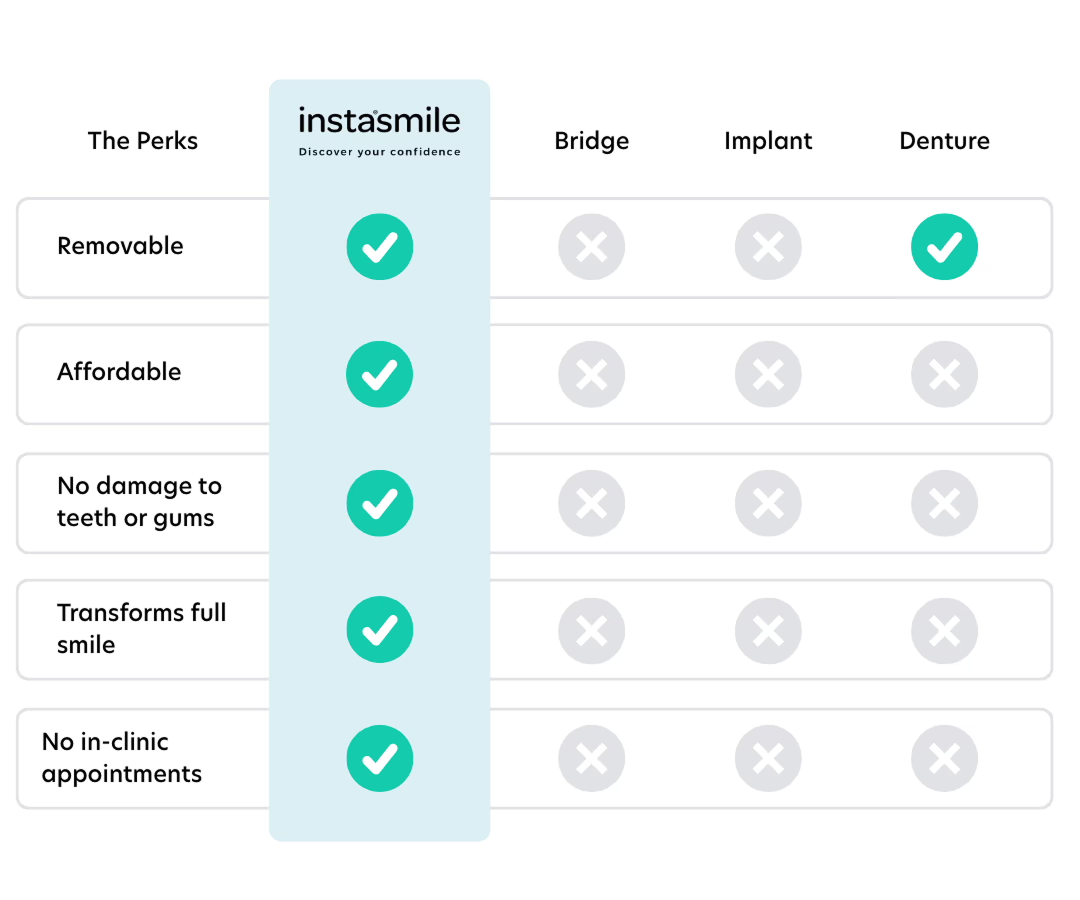Click Implant's X for No damage row
1080x900 pixels.
(x=768, y=503)
